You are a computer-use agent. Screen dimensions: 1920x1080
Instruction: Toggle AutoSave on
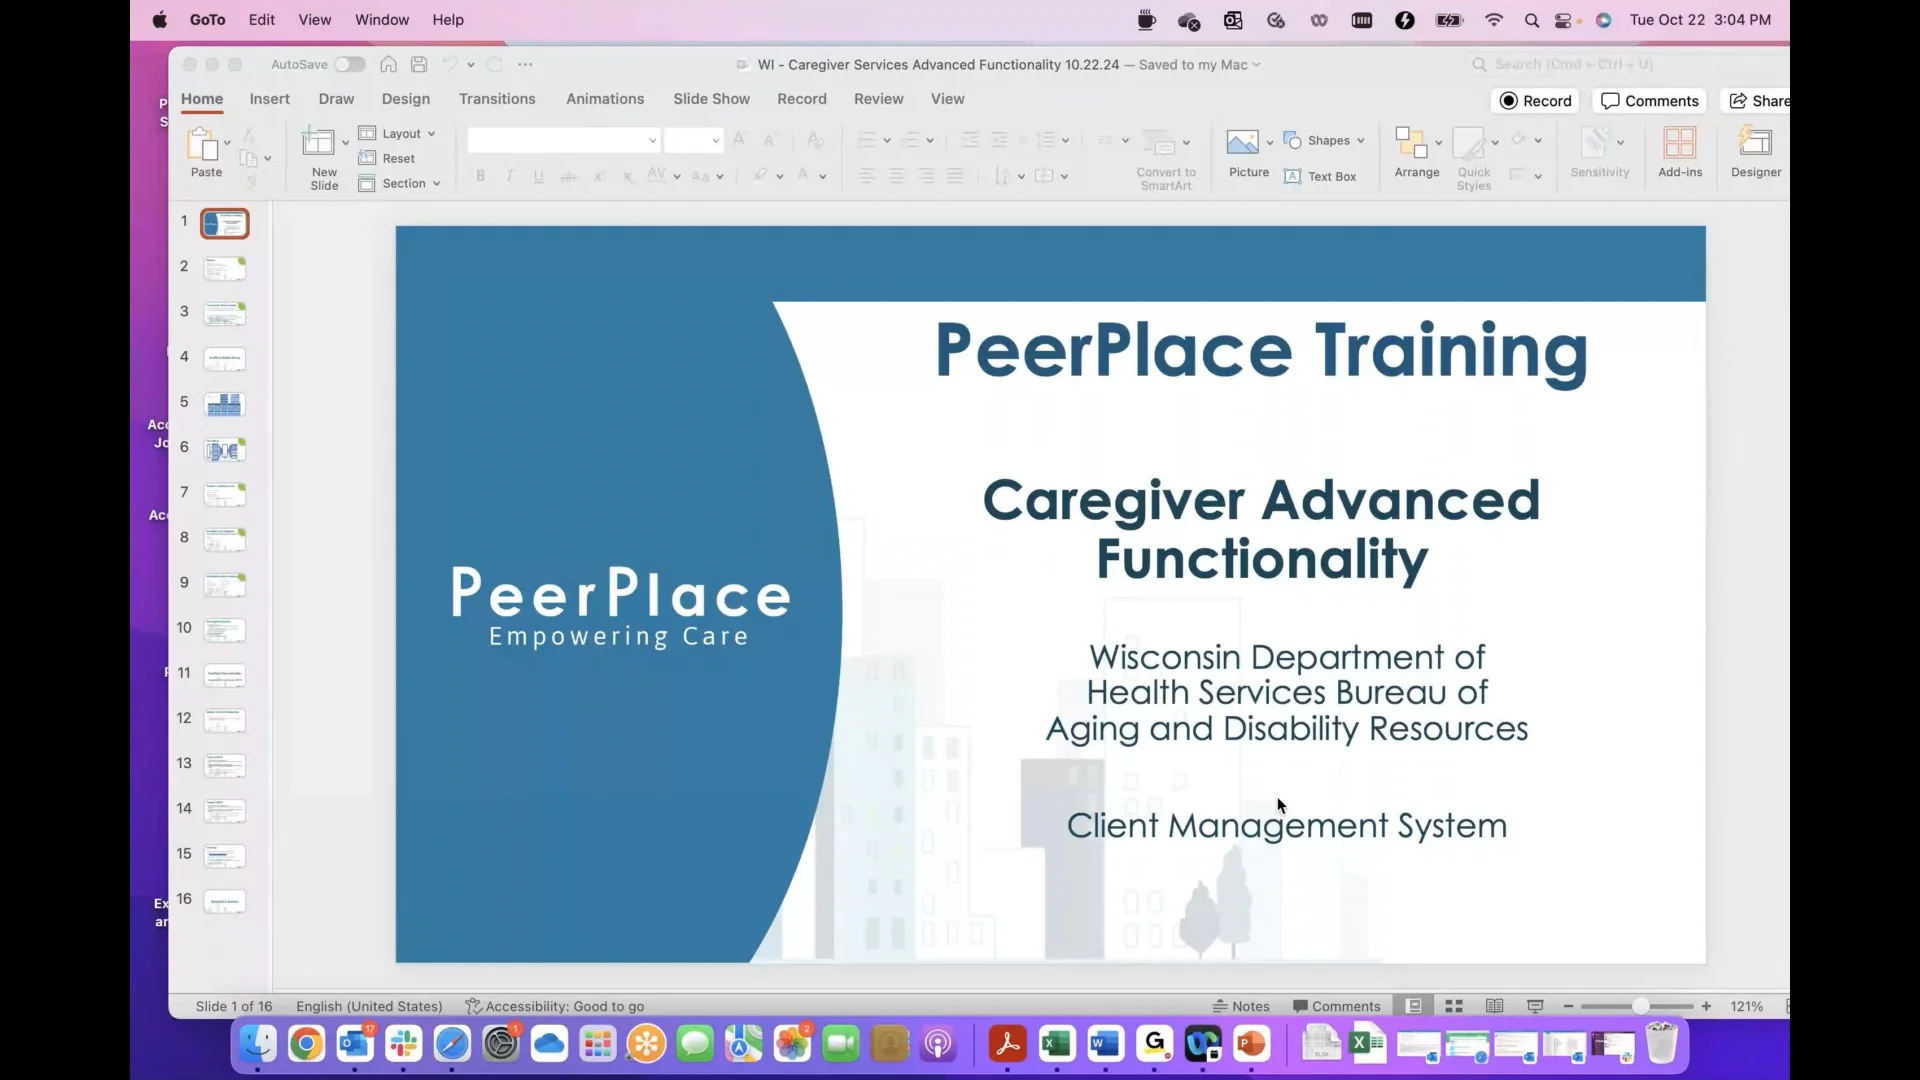pos(350,64)
